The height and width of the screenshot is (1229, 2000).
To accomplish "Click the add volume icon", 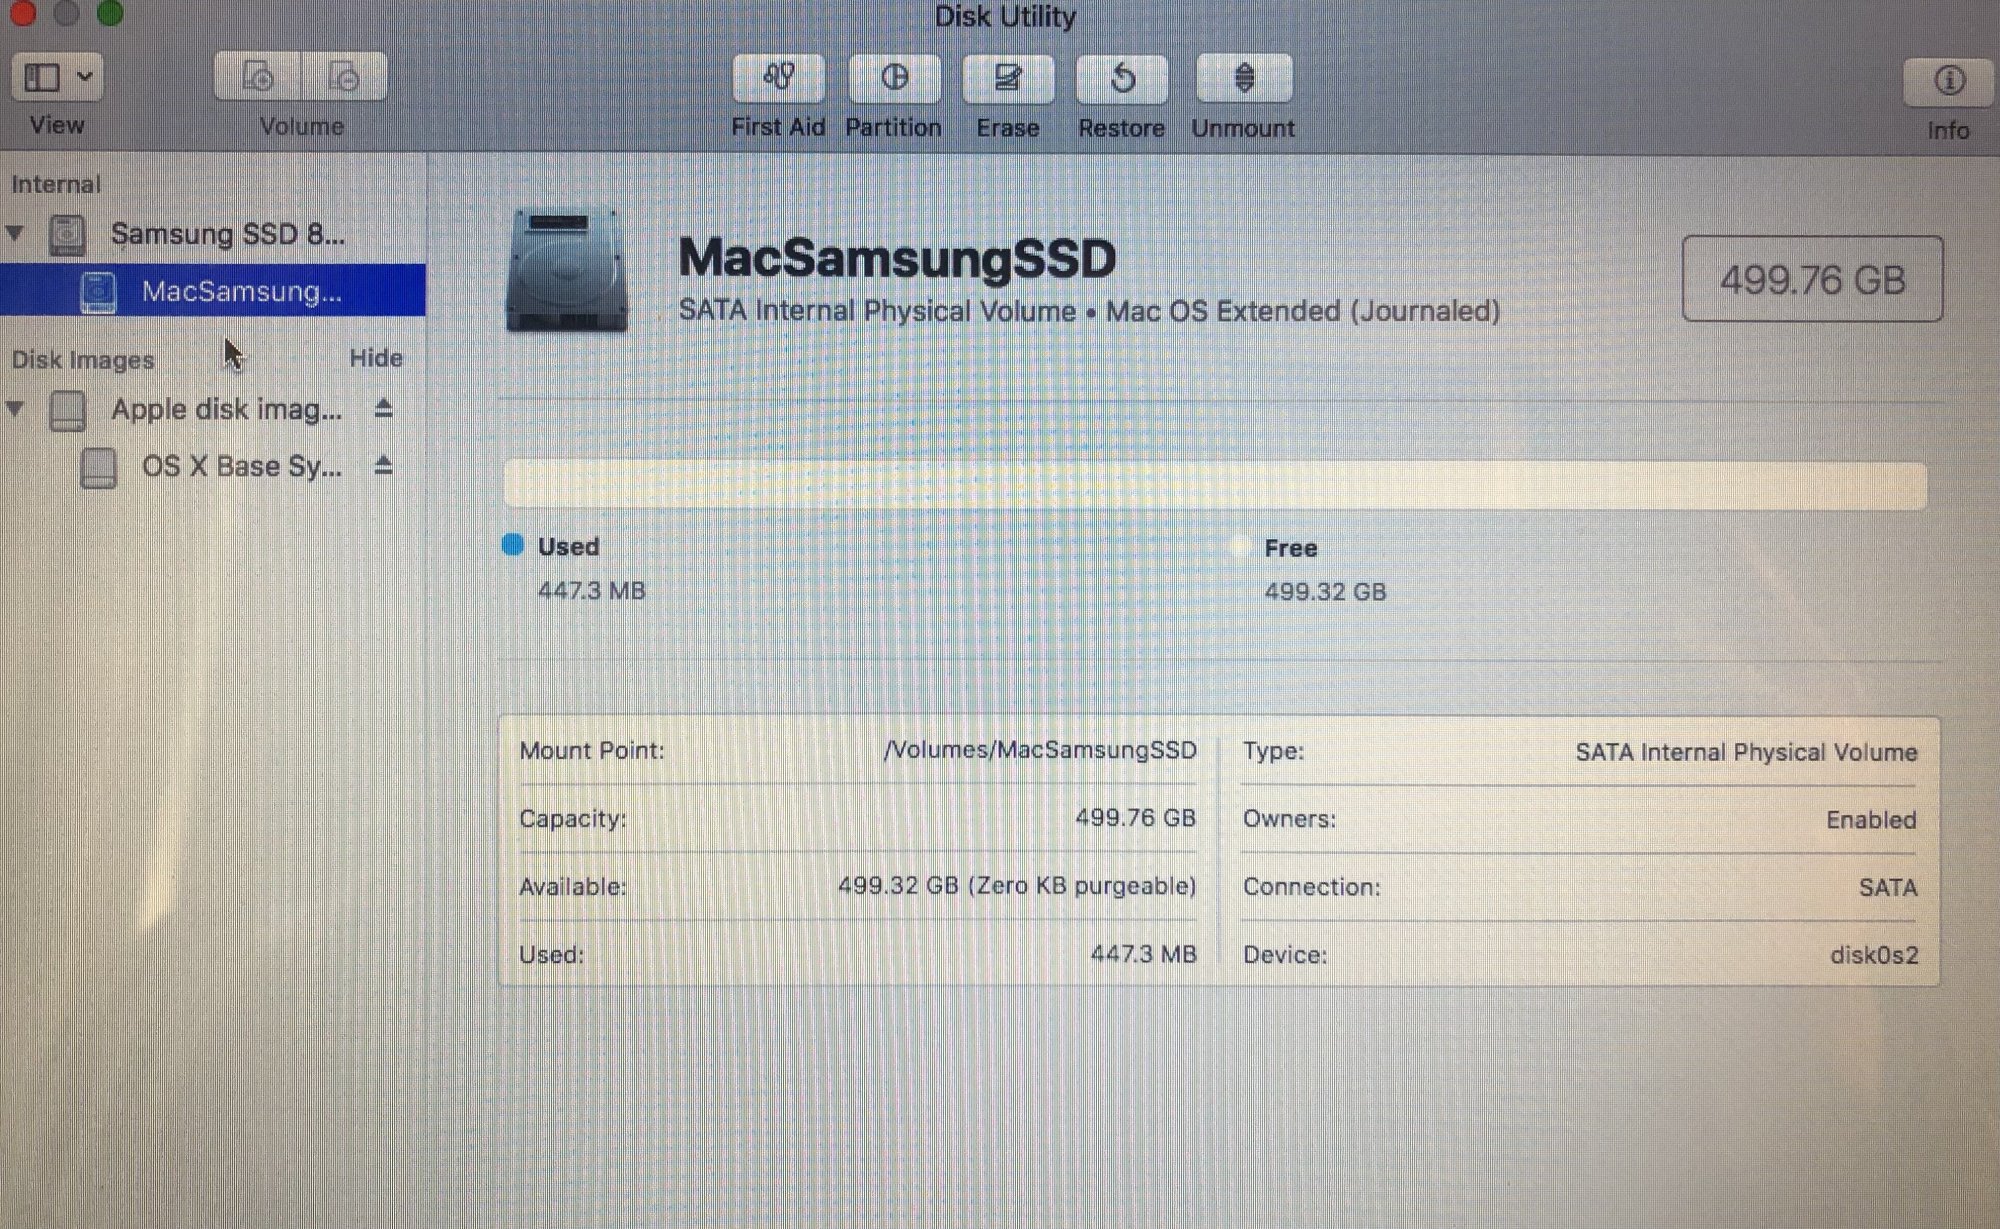I will (x=258, y=77).
